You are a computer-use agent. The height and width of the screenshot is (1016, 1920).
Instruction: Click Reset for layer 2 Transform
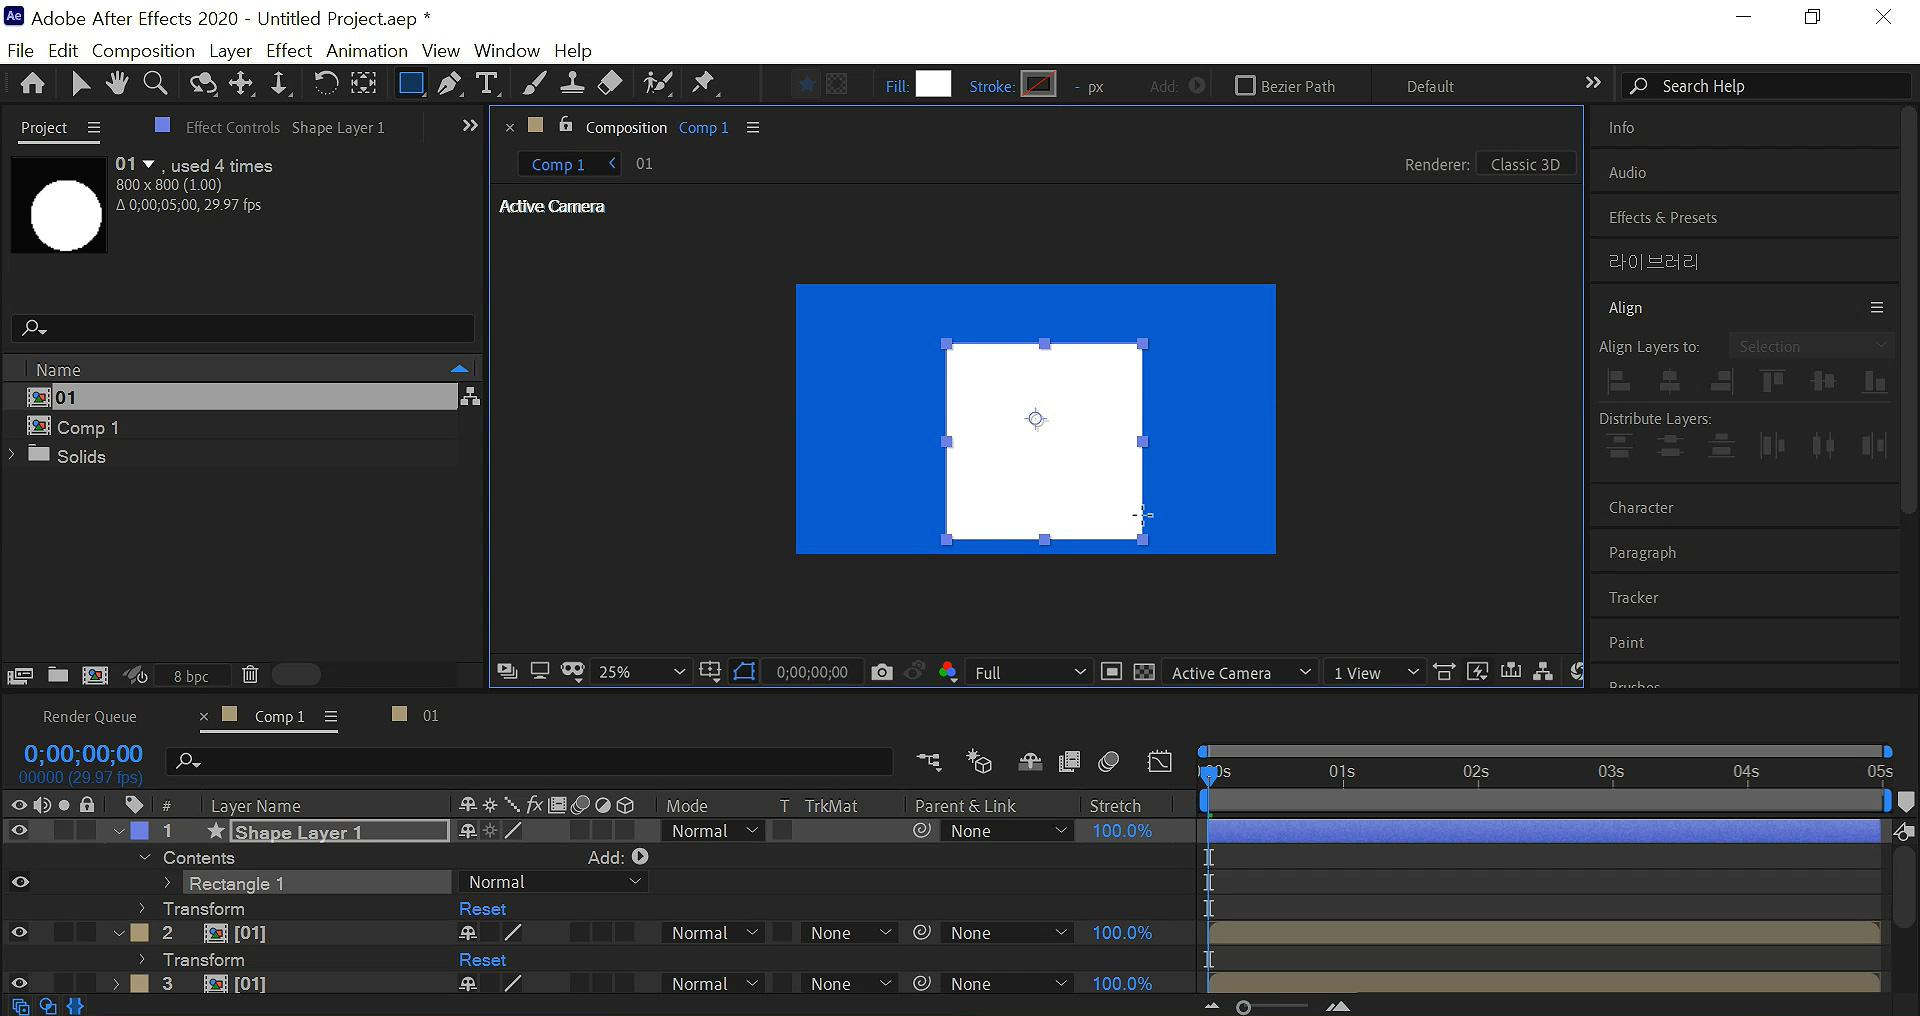[482, 960]
